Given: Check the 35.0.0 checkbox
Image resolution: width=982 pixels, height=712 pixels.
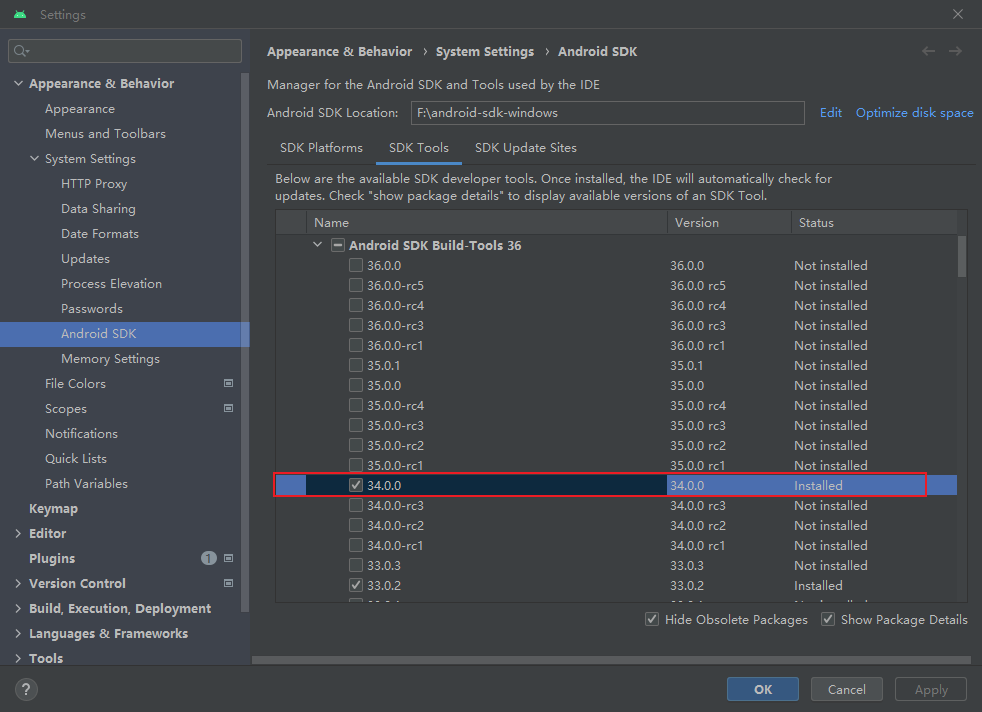Looking at the screenshot, I should click(x=356, y=385).
